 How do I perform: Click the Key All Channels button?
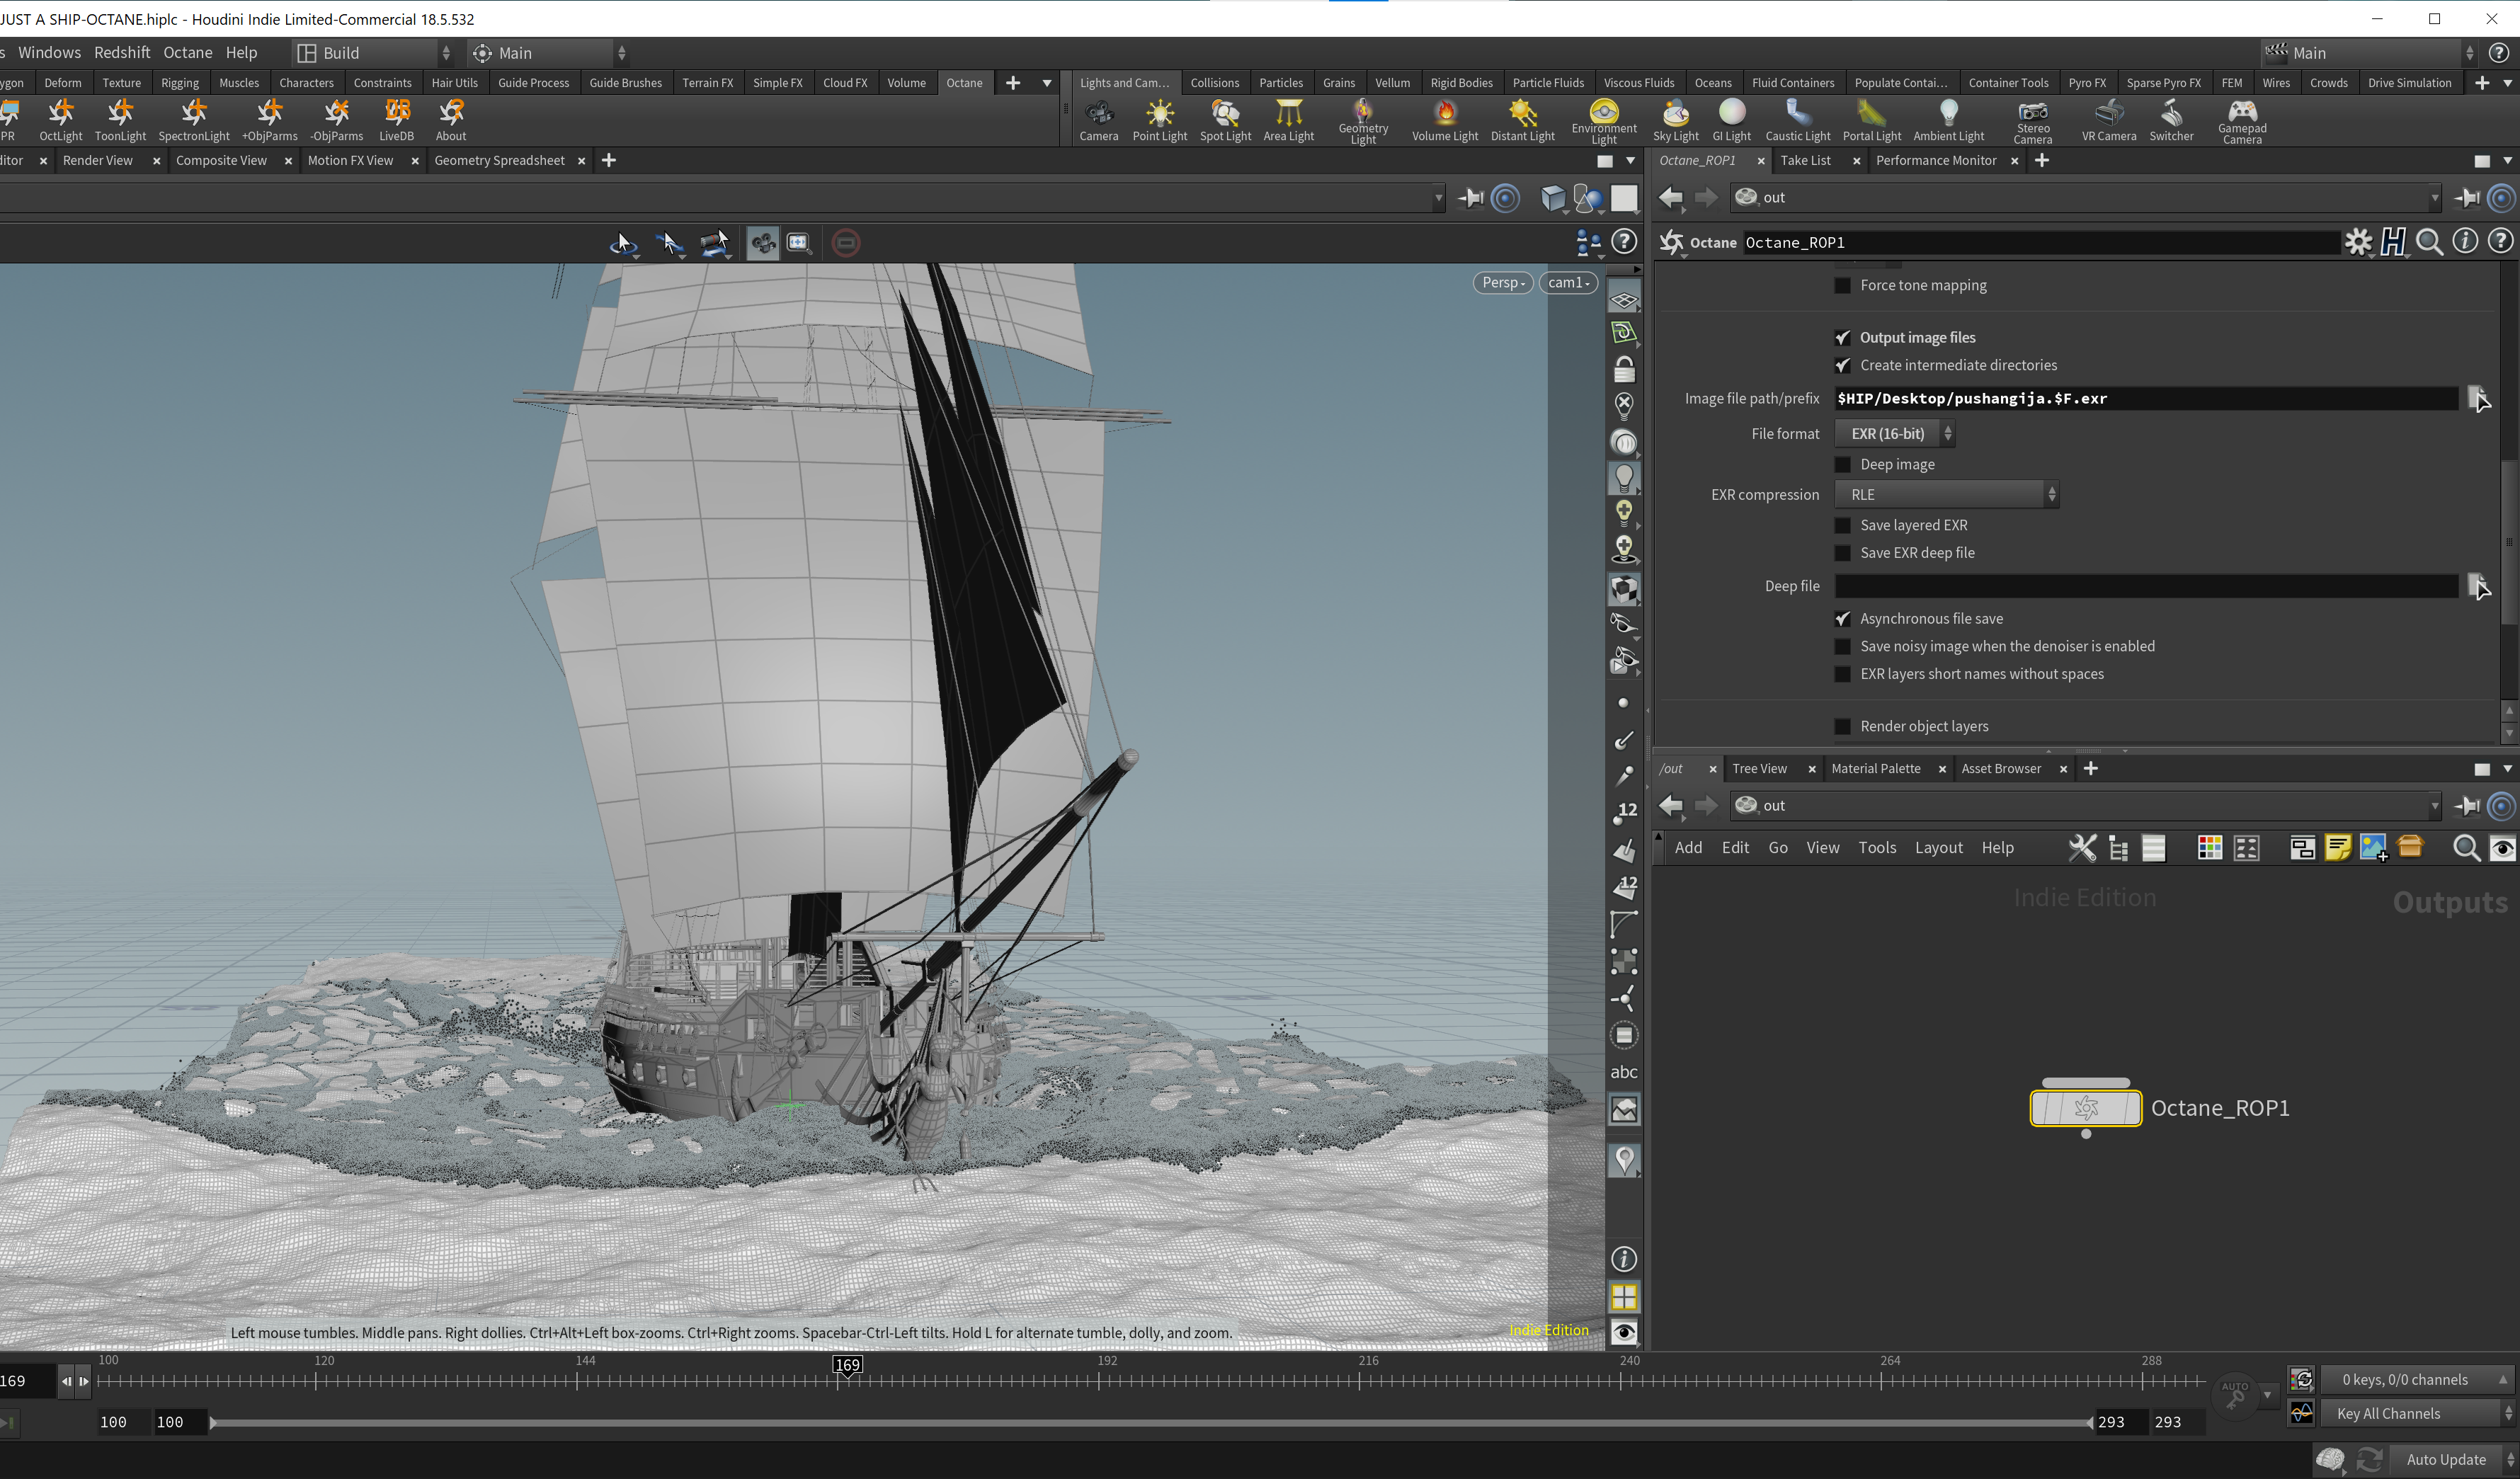point(2388,1413)
